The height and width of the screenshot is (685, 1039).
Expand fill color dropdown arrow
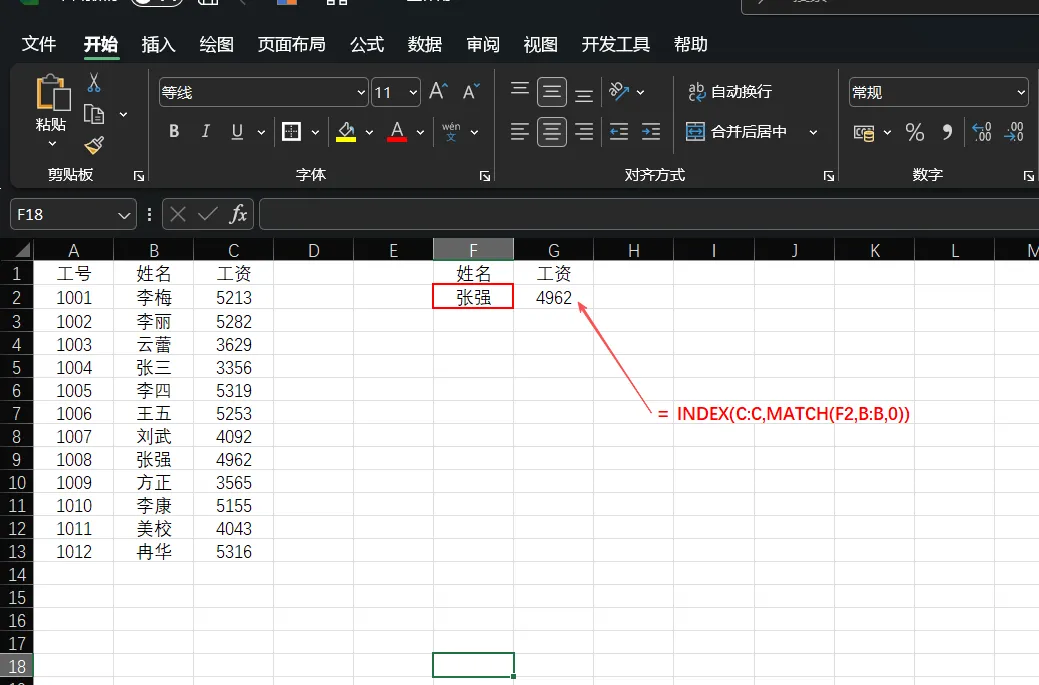tap(369, 132)
